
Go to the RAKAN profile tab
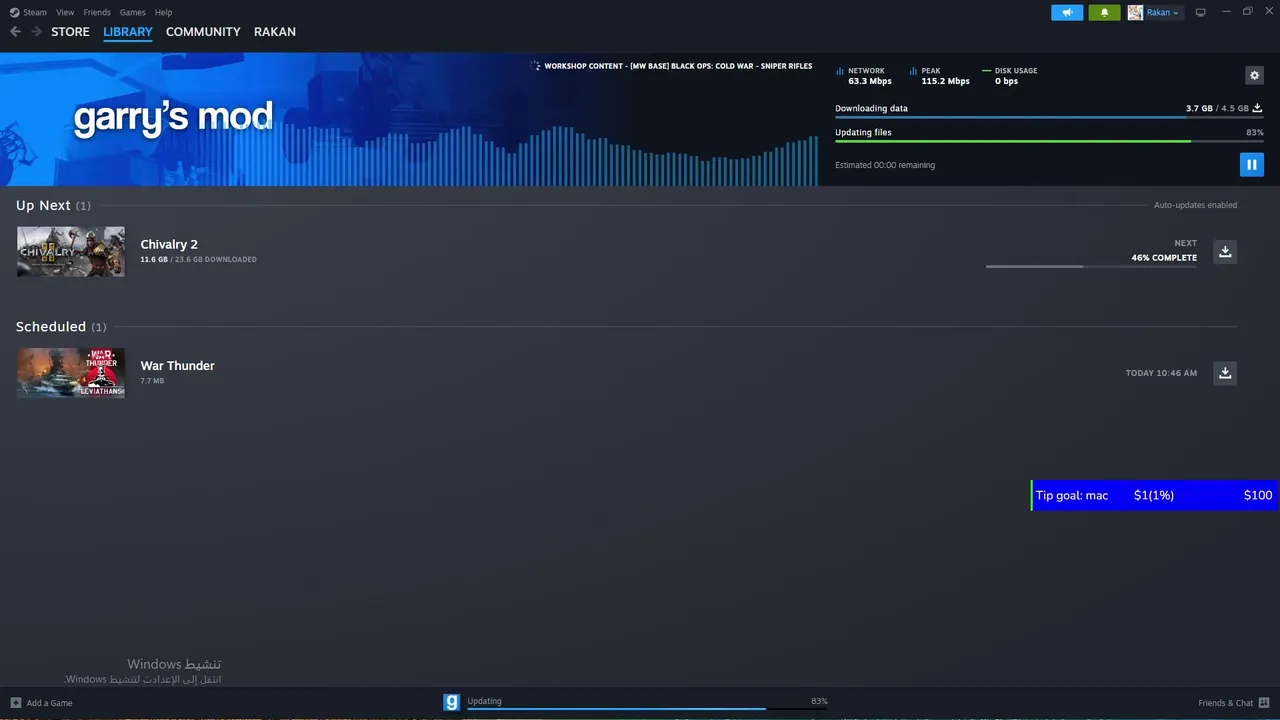(x=275, y=32)
